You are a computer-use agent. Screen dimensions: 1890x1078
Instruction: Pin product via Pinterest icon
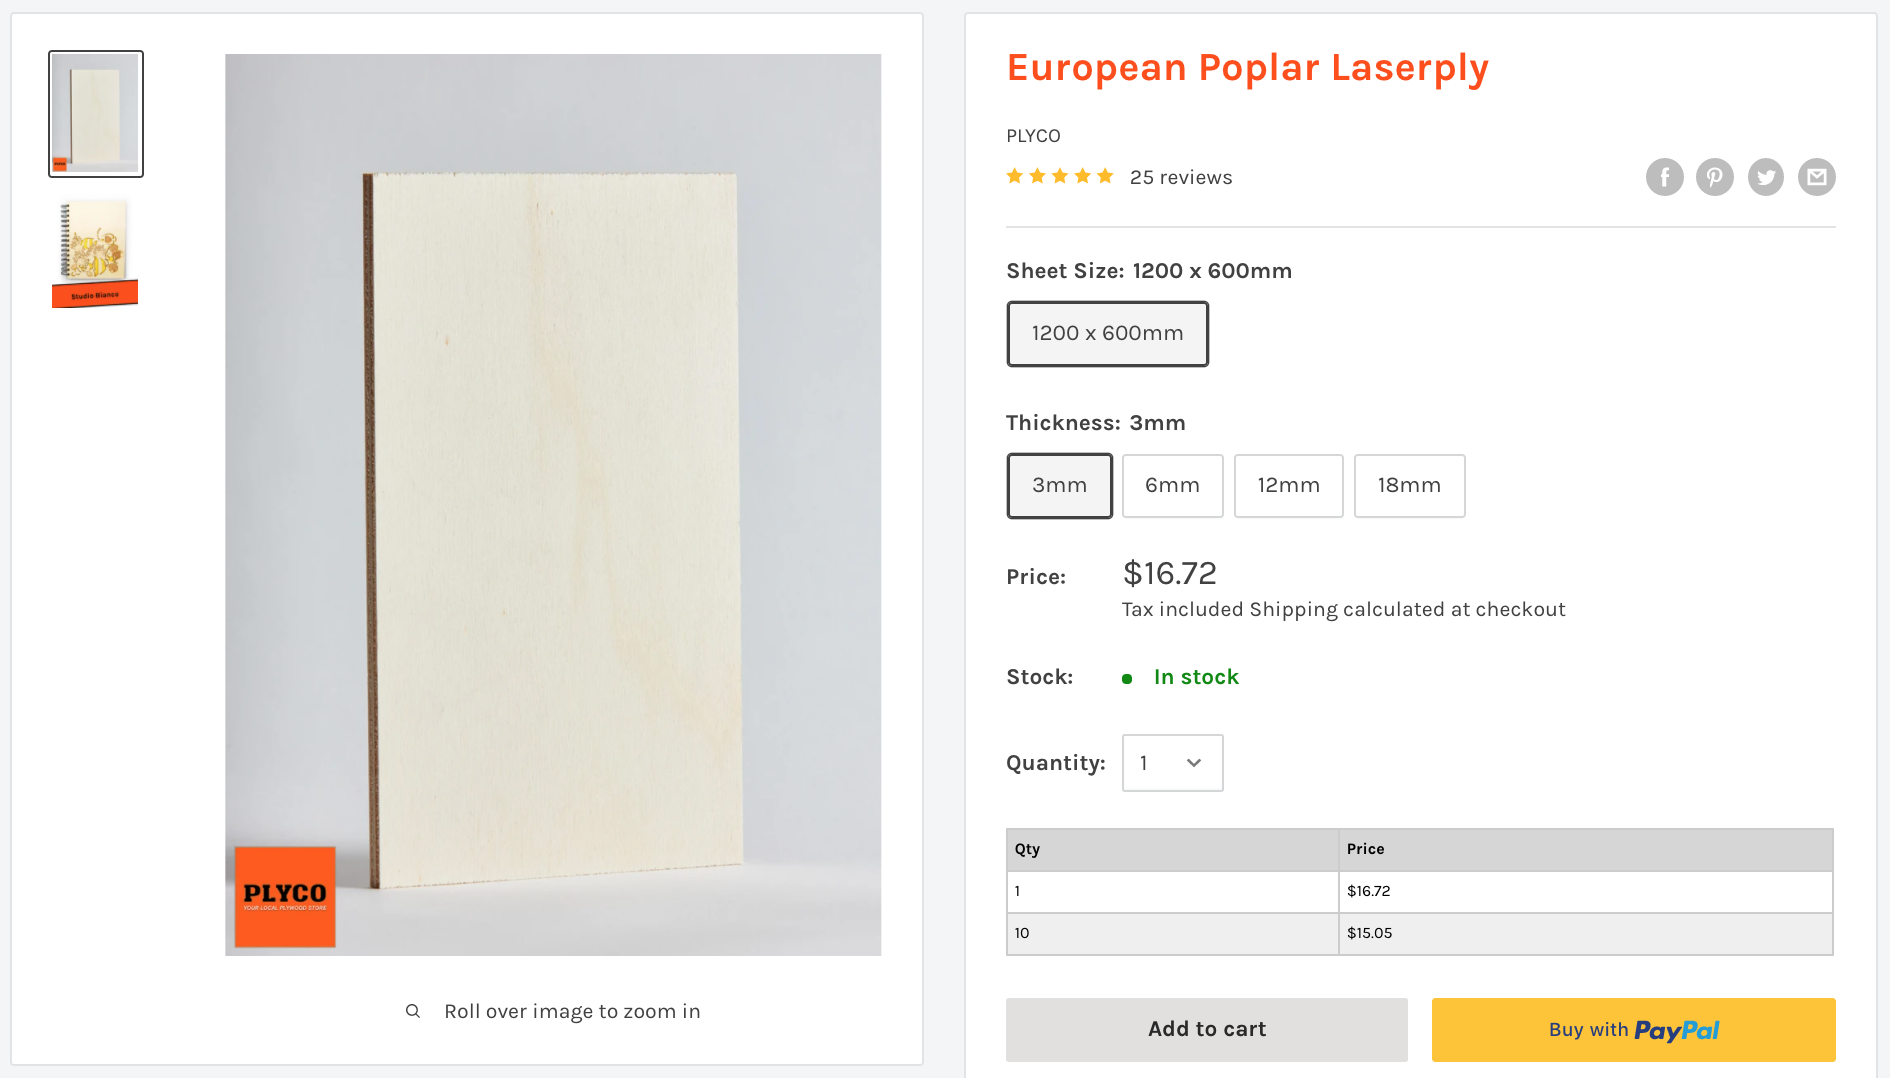pos(1714,177)
